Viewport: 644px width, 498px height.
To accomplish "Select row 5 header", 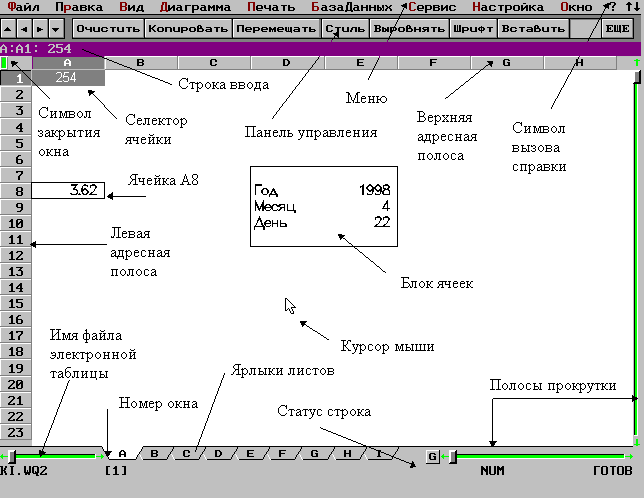I will (x=16, y=143).
